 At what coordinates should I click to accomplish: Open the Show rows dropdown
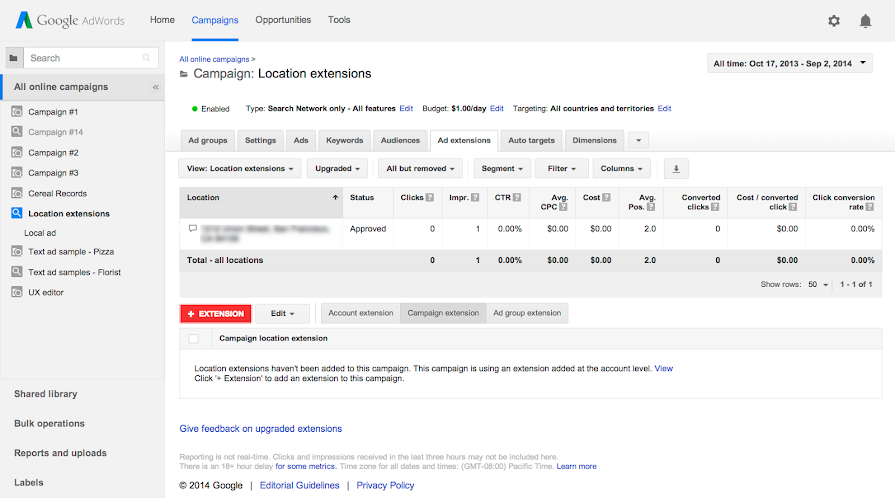point(818,285)
